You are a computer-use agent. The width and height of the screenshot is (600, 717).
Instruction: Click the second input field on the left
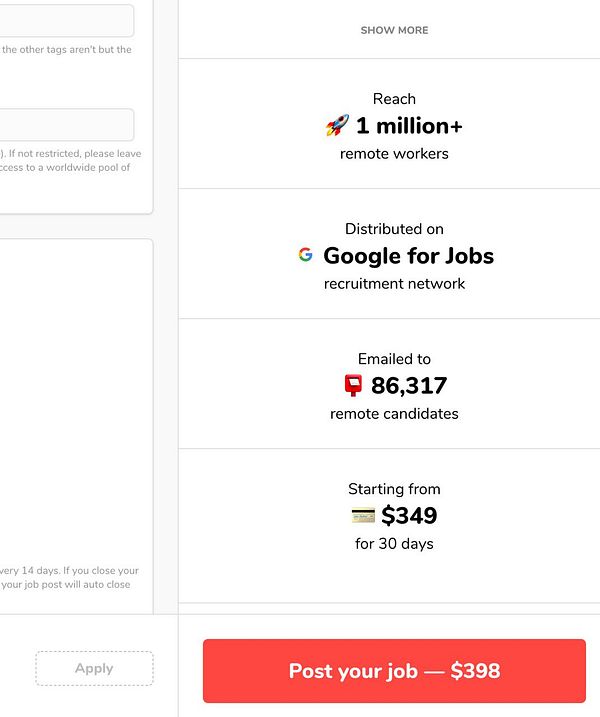click(x=66, y=125)
